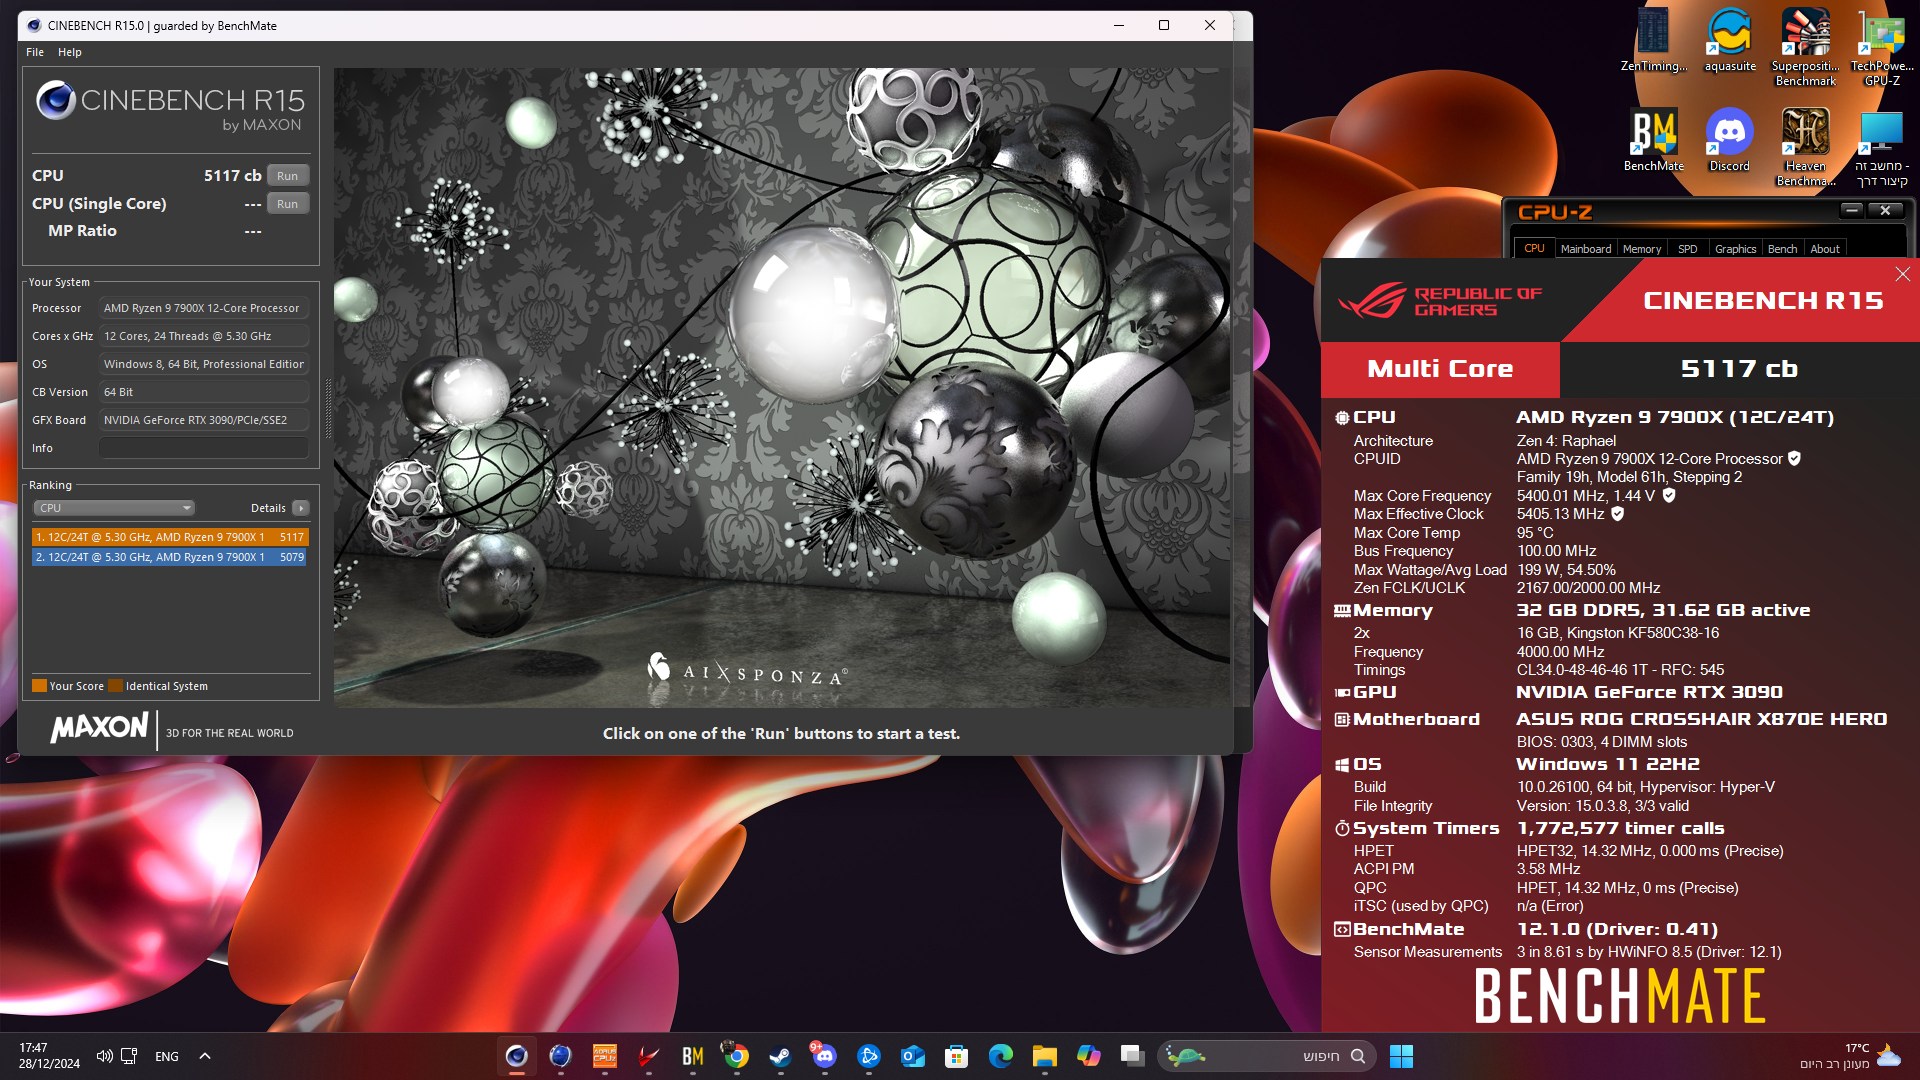Open TechPowerUp GPU-Z desktop shortcut
Image resolution: width=1920 pixels, height=1080 pixels.
1882,47
